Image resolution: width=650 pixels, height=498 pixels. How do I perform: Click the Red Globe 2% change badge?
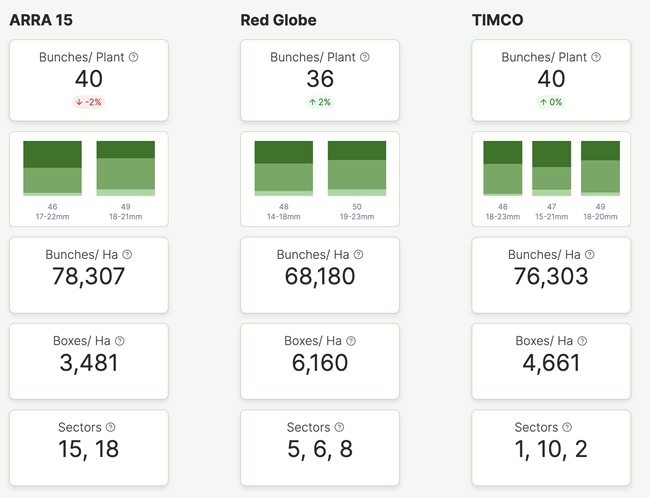coord(320,102)
